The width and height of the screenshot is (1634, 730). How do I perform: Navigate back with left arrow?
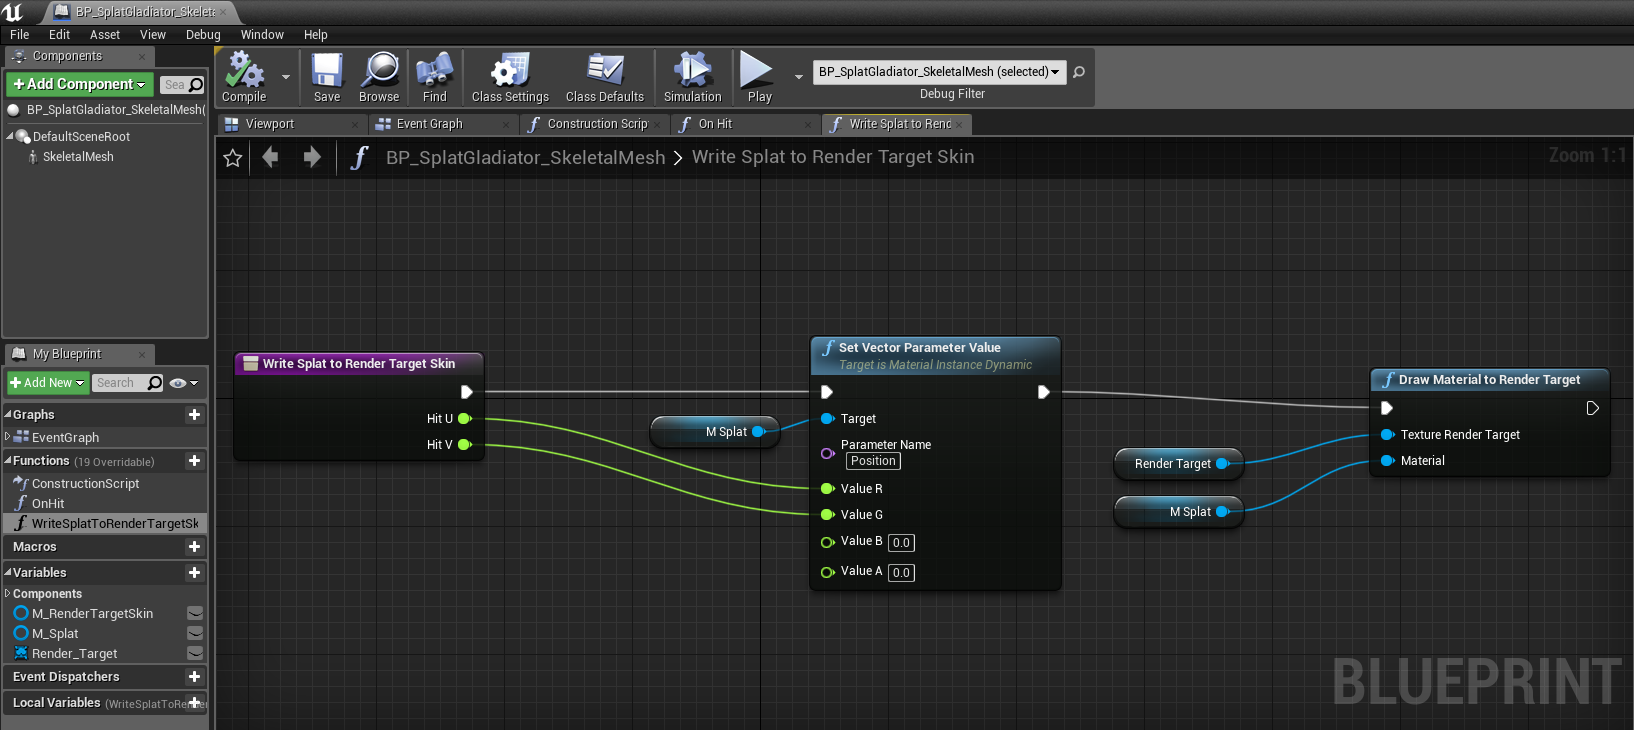pyautogui.click(x=270, y=157)
